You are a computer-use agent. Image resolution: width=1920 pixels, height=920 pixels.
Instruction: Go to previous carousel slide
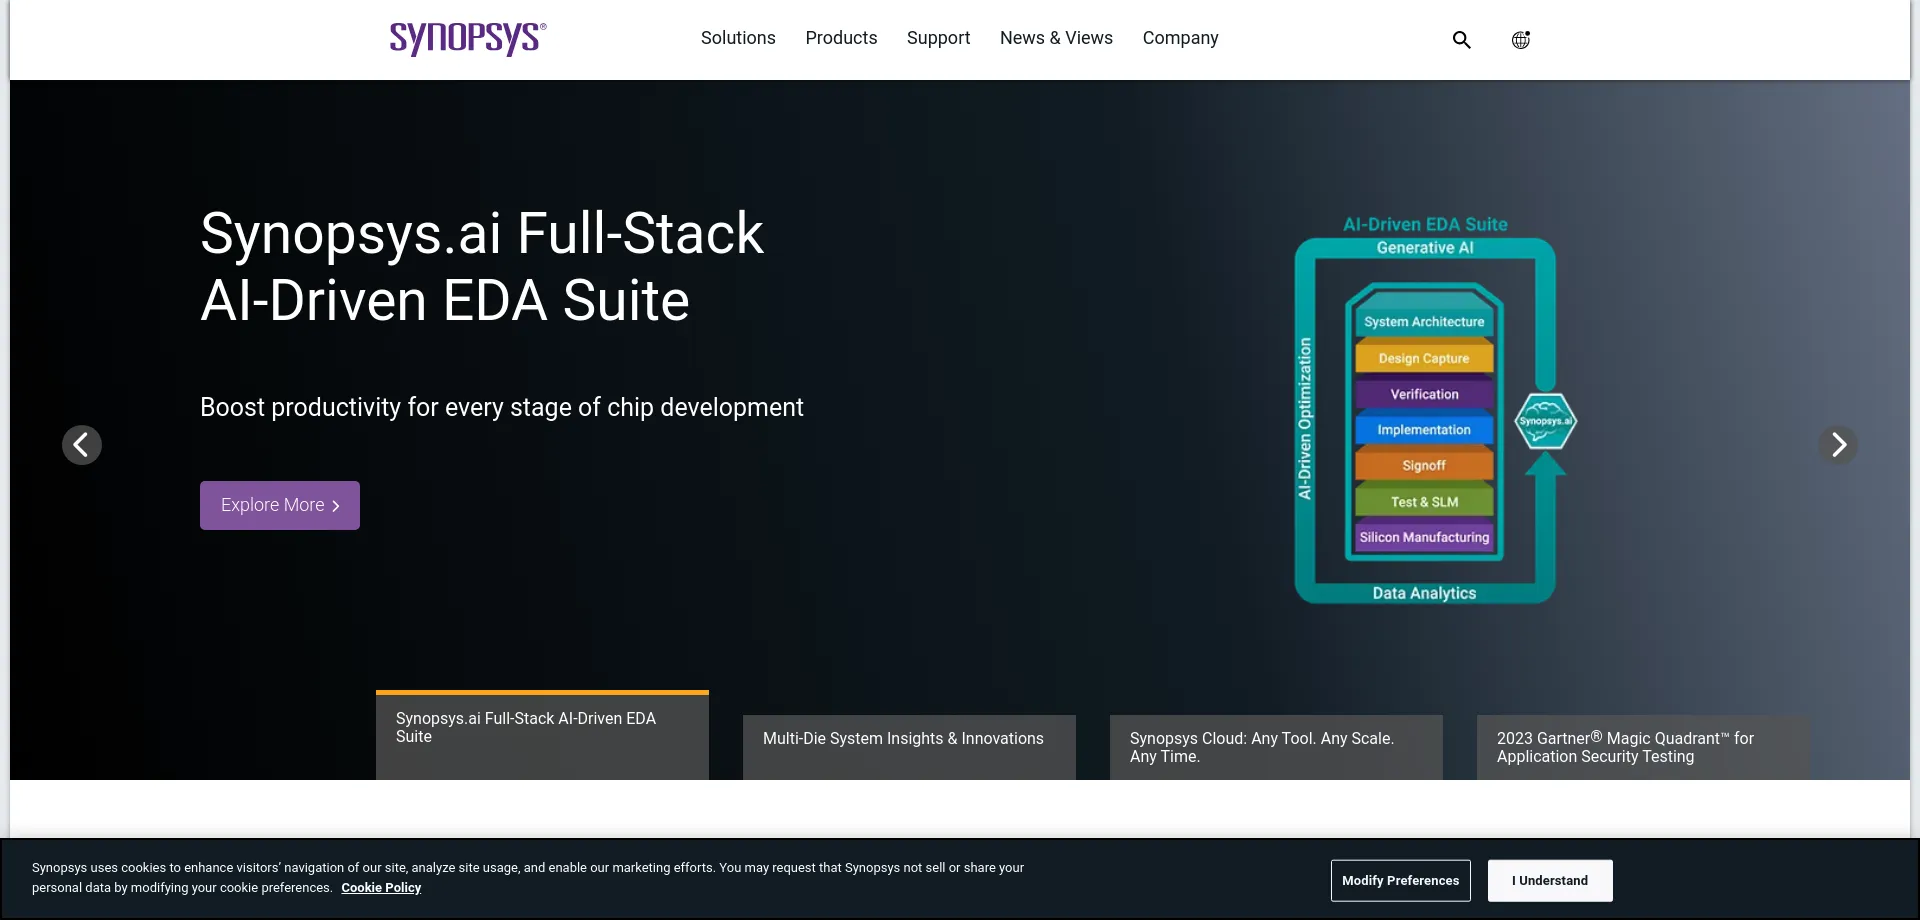(82, 445)
